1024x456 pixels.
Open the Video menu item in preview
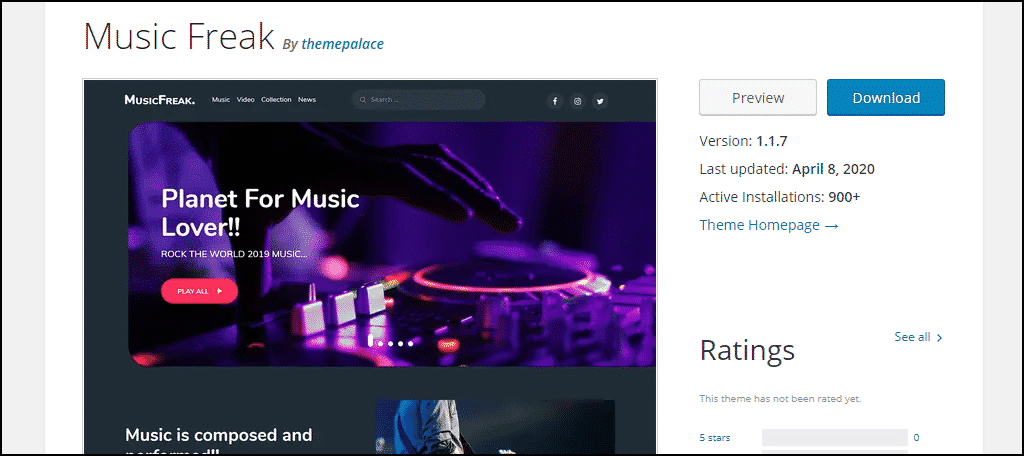[x=246, y=100]
